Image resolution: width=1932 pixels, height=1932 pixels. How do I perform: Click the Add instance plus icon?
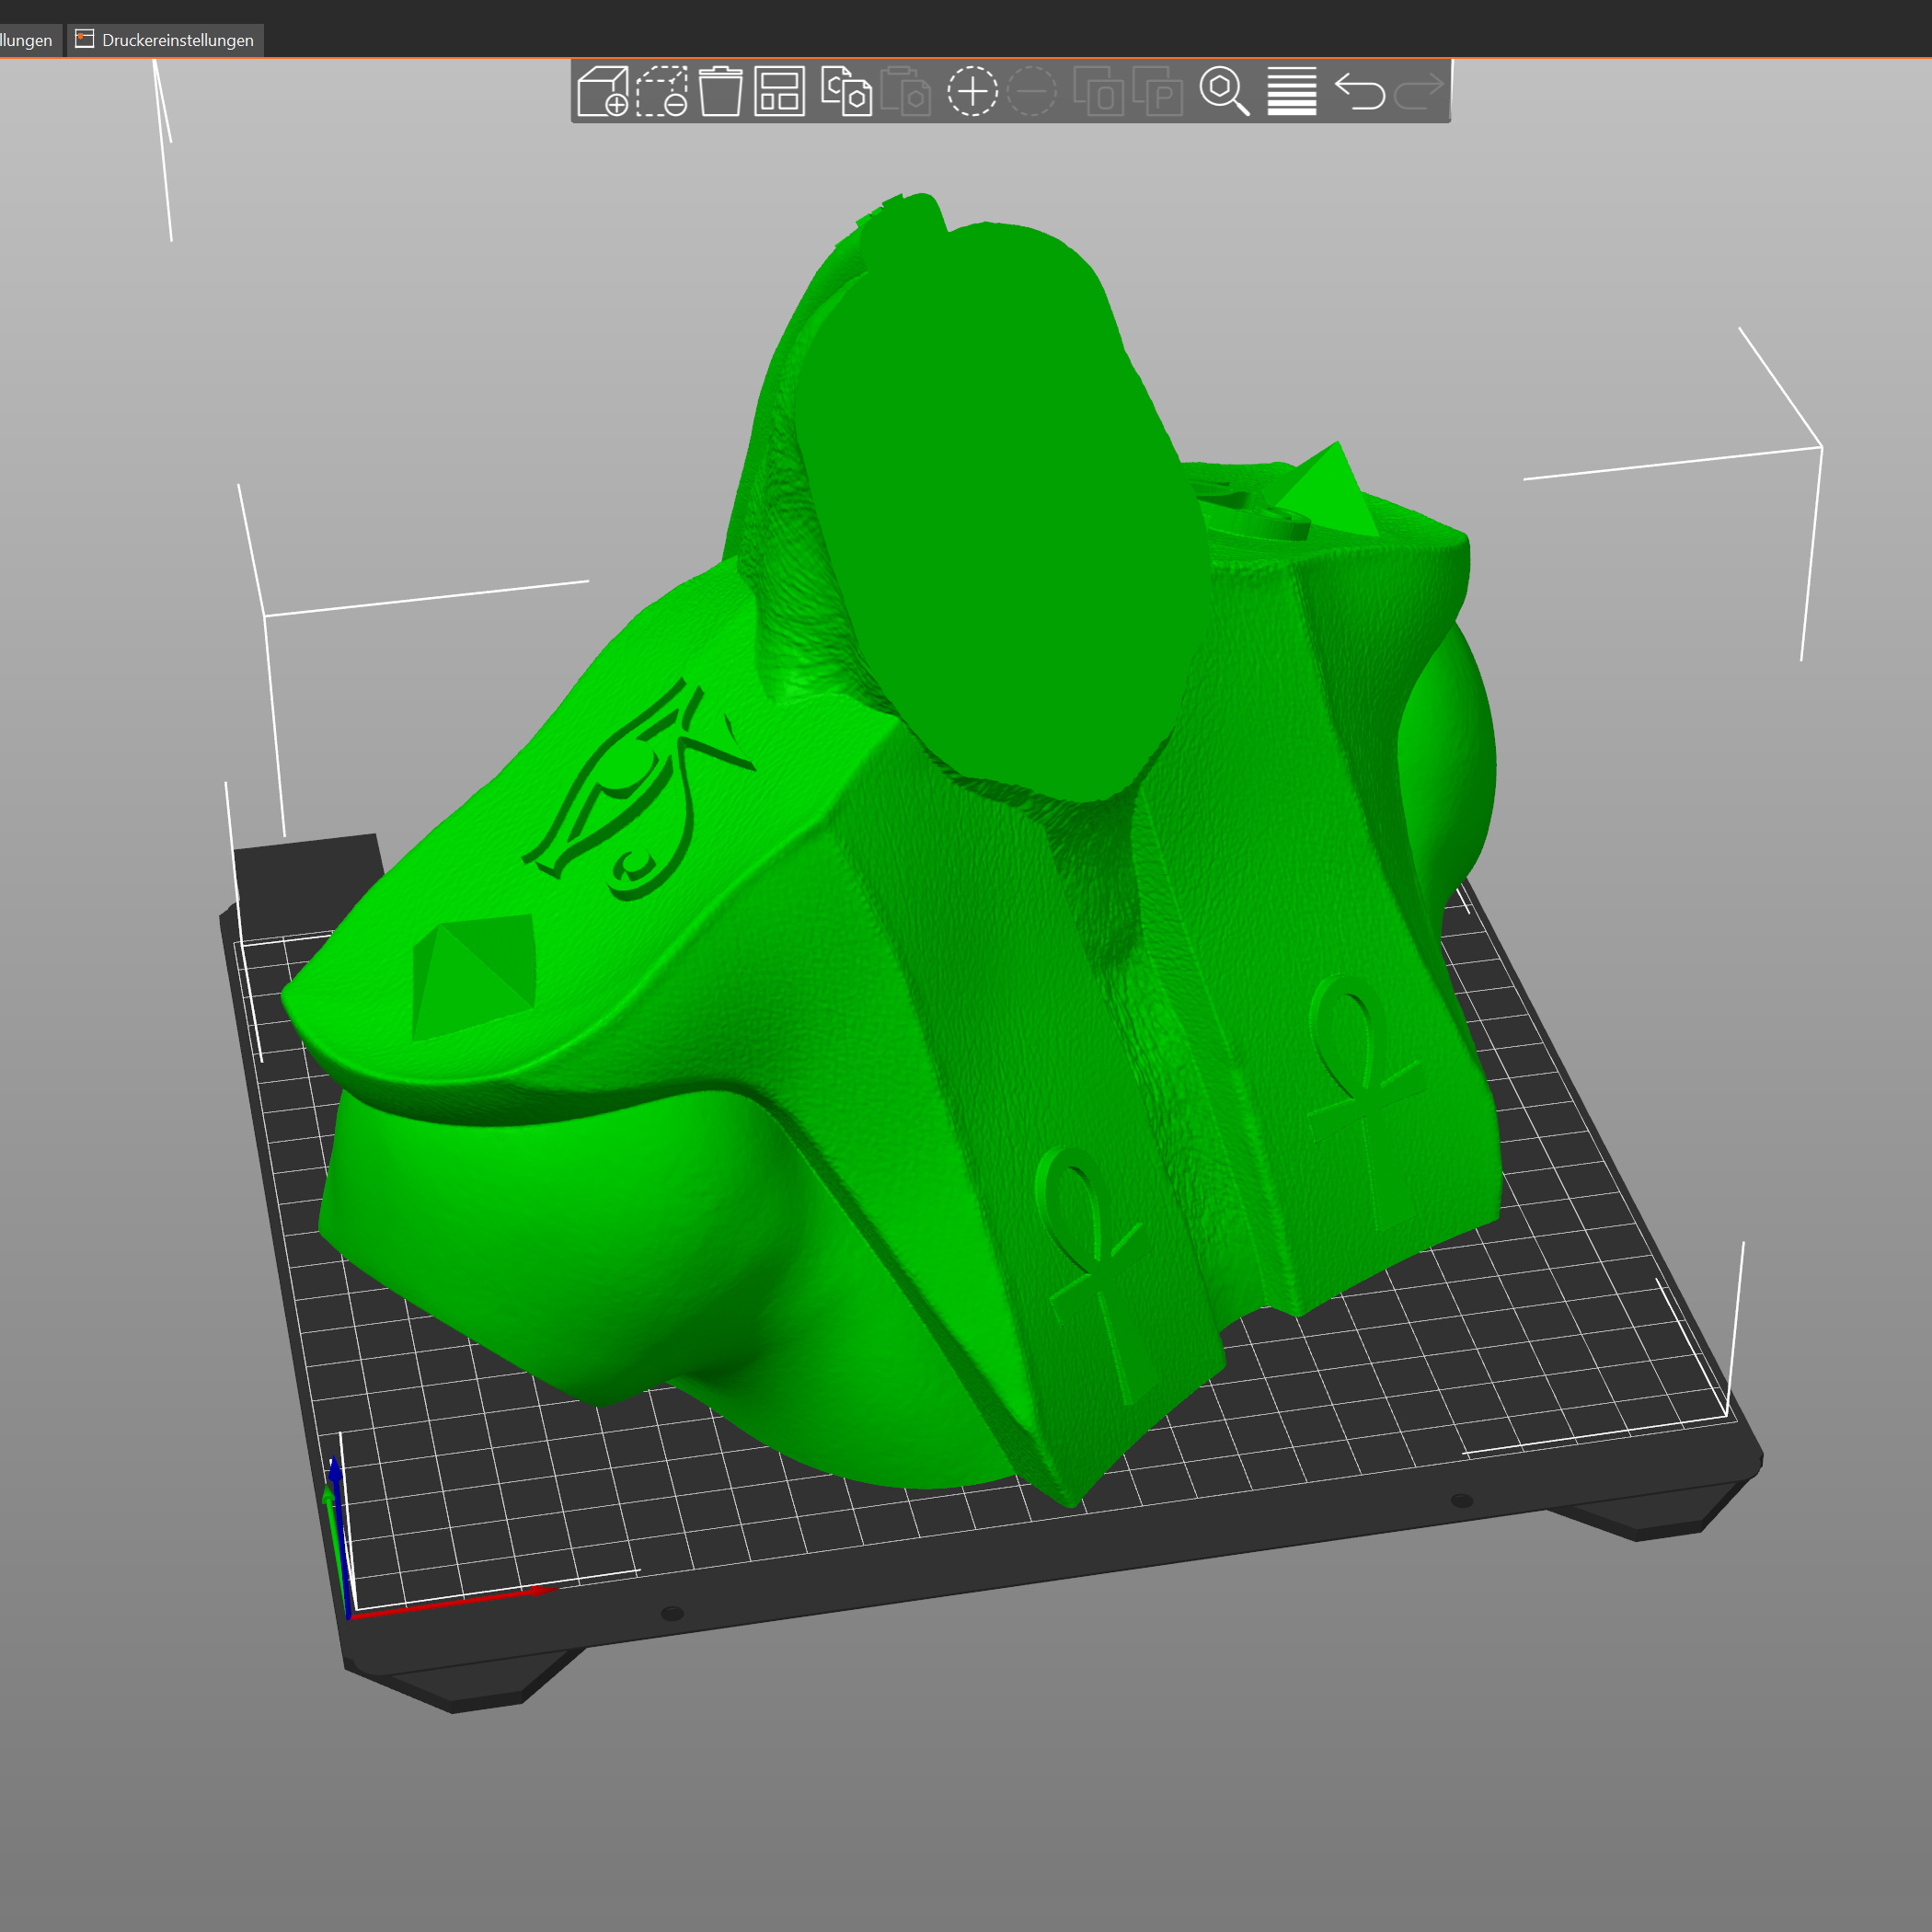[972, 91]
